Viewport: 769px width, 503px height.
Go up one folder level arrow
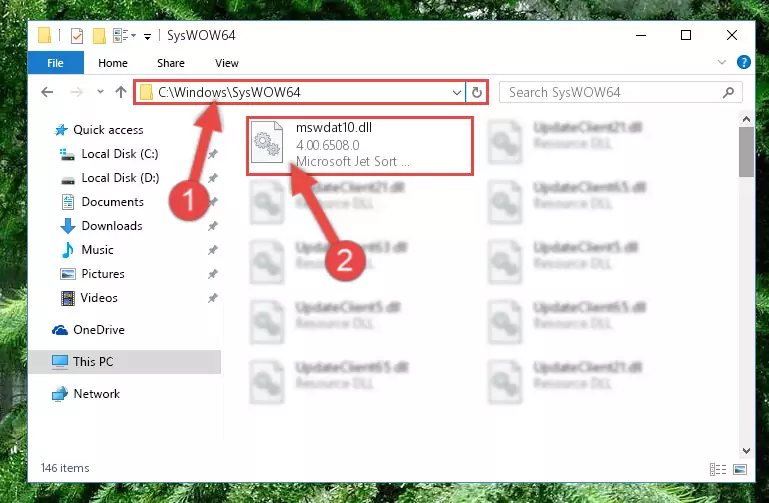pyautogui.click(x=121, y=92)
